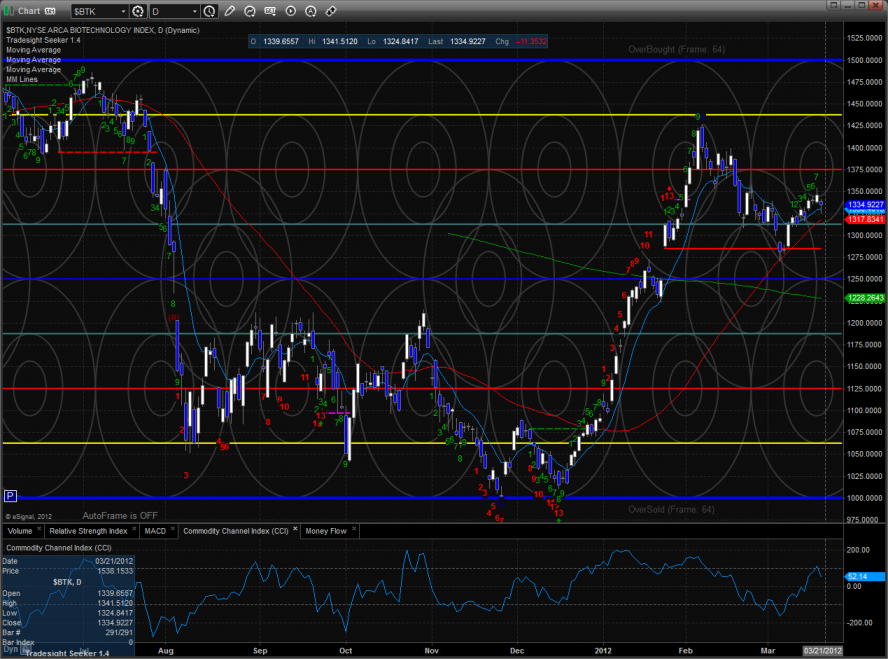
Task: Click the circled A toolbar icon
Action: coord(311,11)
